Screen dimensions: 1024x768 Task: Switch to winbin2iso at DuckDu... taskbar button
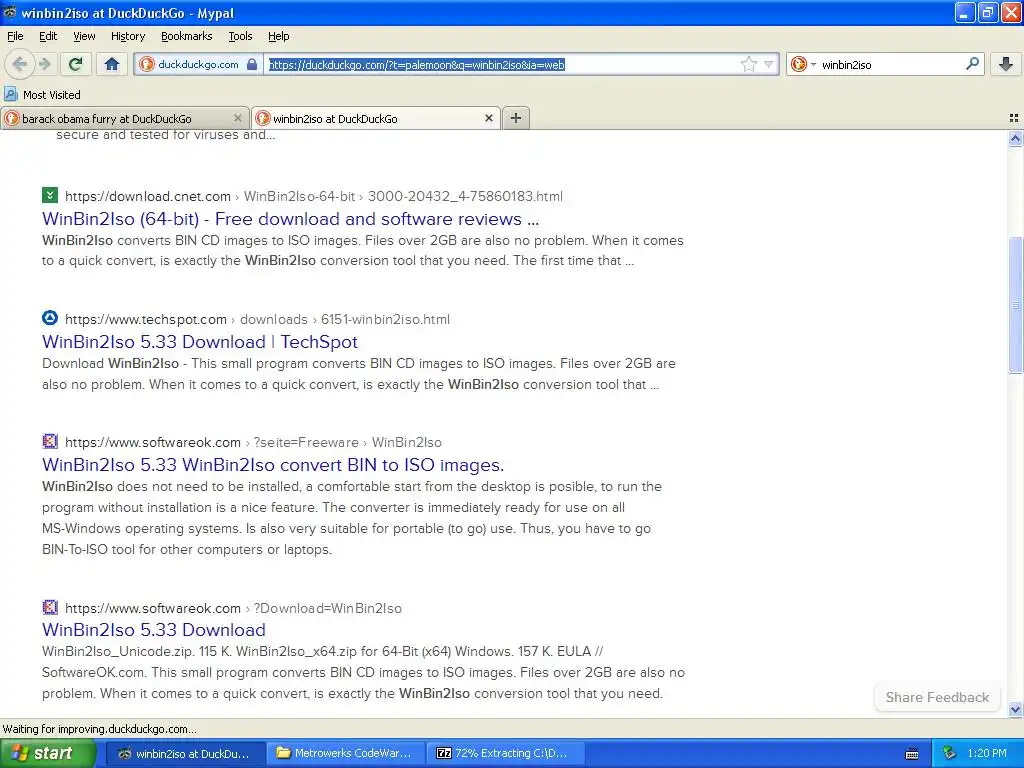(x=185, y=754)
